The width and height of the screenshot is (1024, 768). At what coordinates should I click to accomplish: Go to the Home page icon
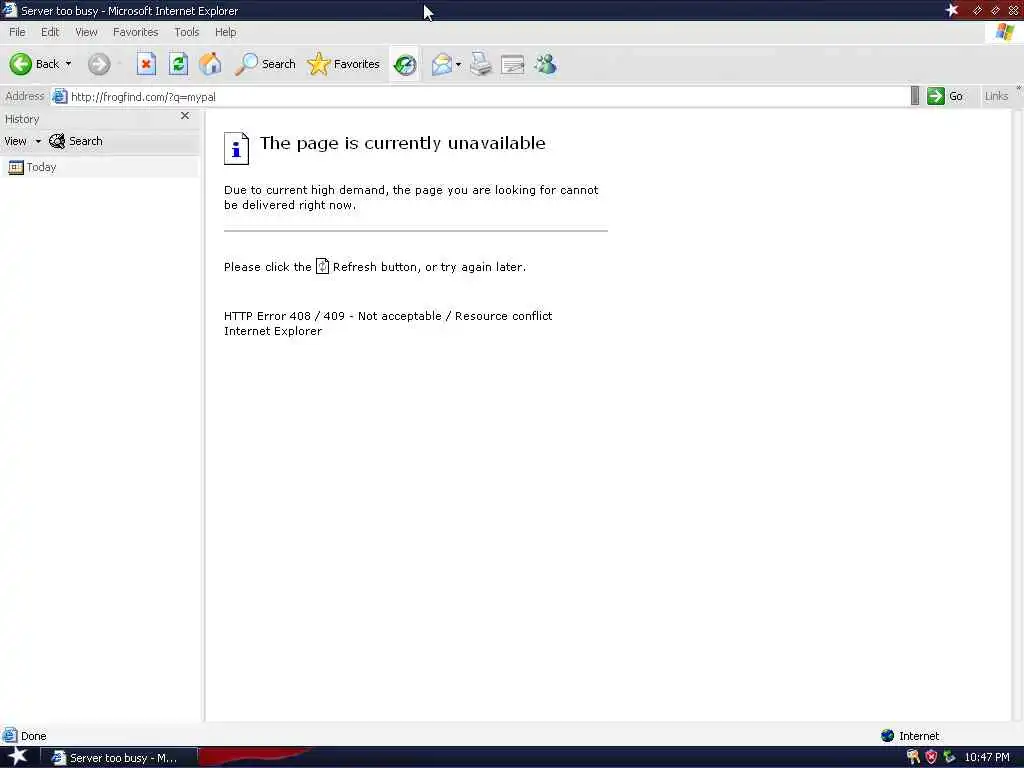tap(210, 64)
